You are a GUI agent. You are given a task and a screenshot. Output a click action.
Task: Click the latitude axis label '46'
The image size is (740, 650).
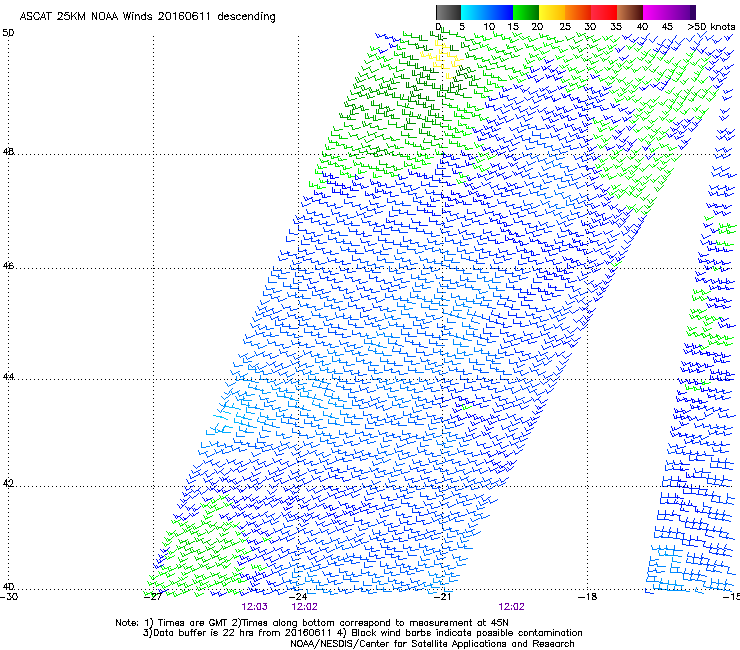click(x=8, y=266)
